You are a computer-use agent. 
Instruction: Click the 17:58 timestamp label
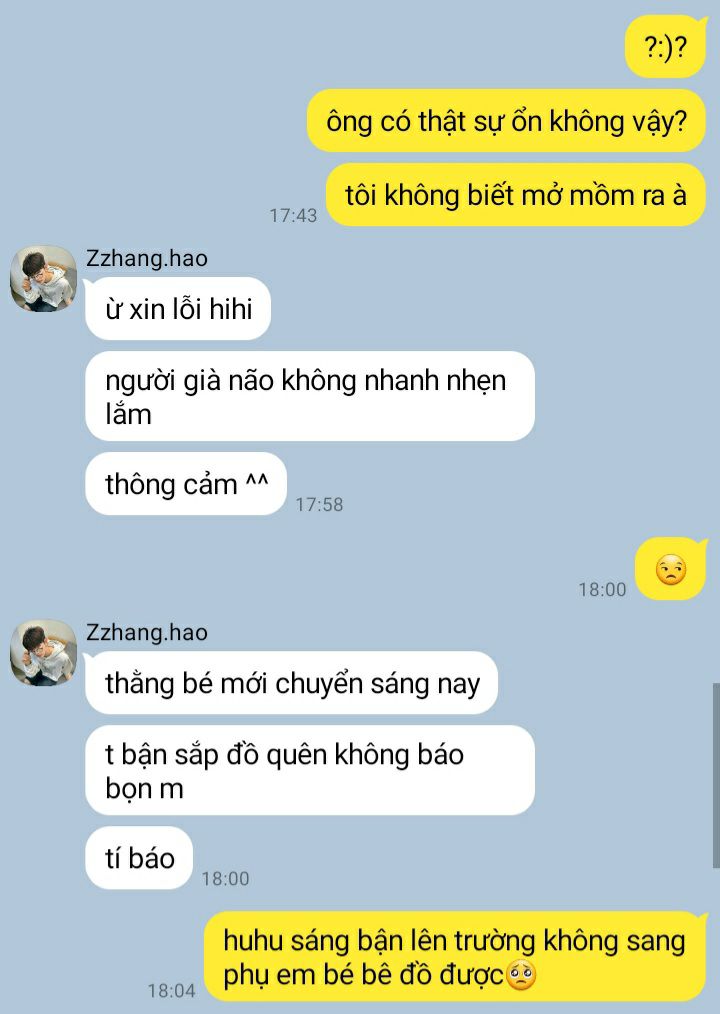[319, 504]
